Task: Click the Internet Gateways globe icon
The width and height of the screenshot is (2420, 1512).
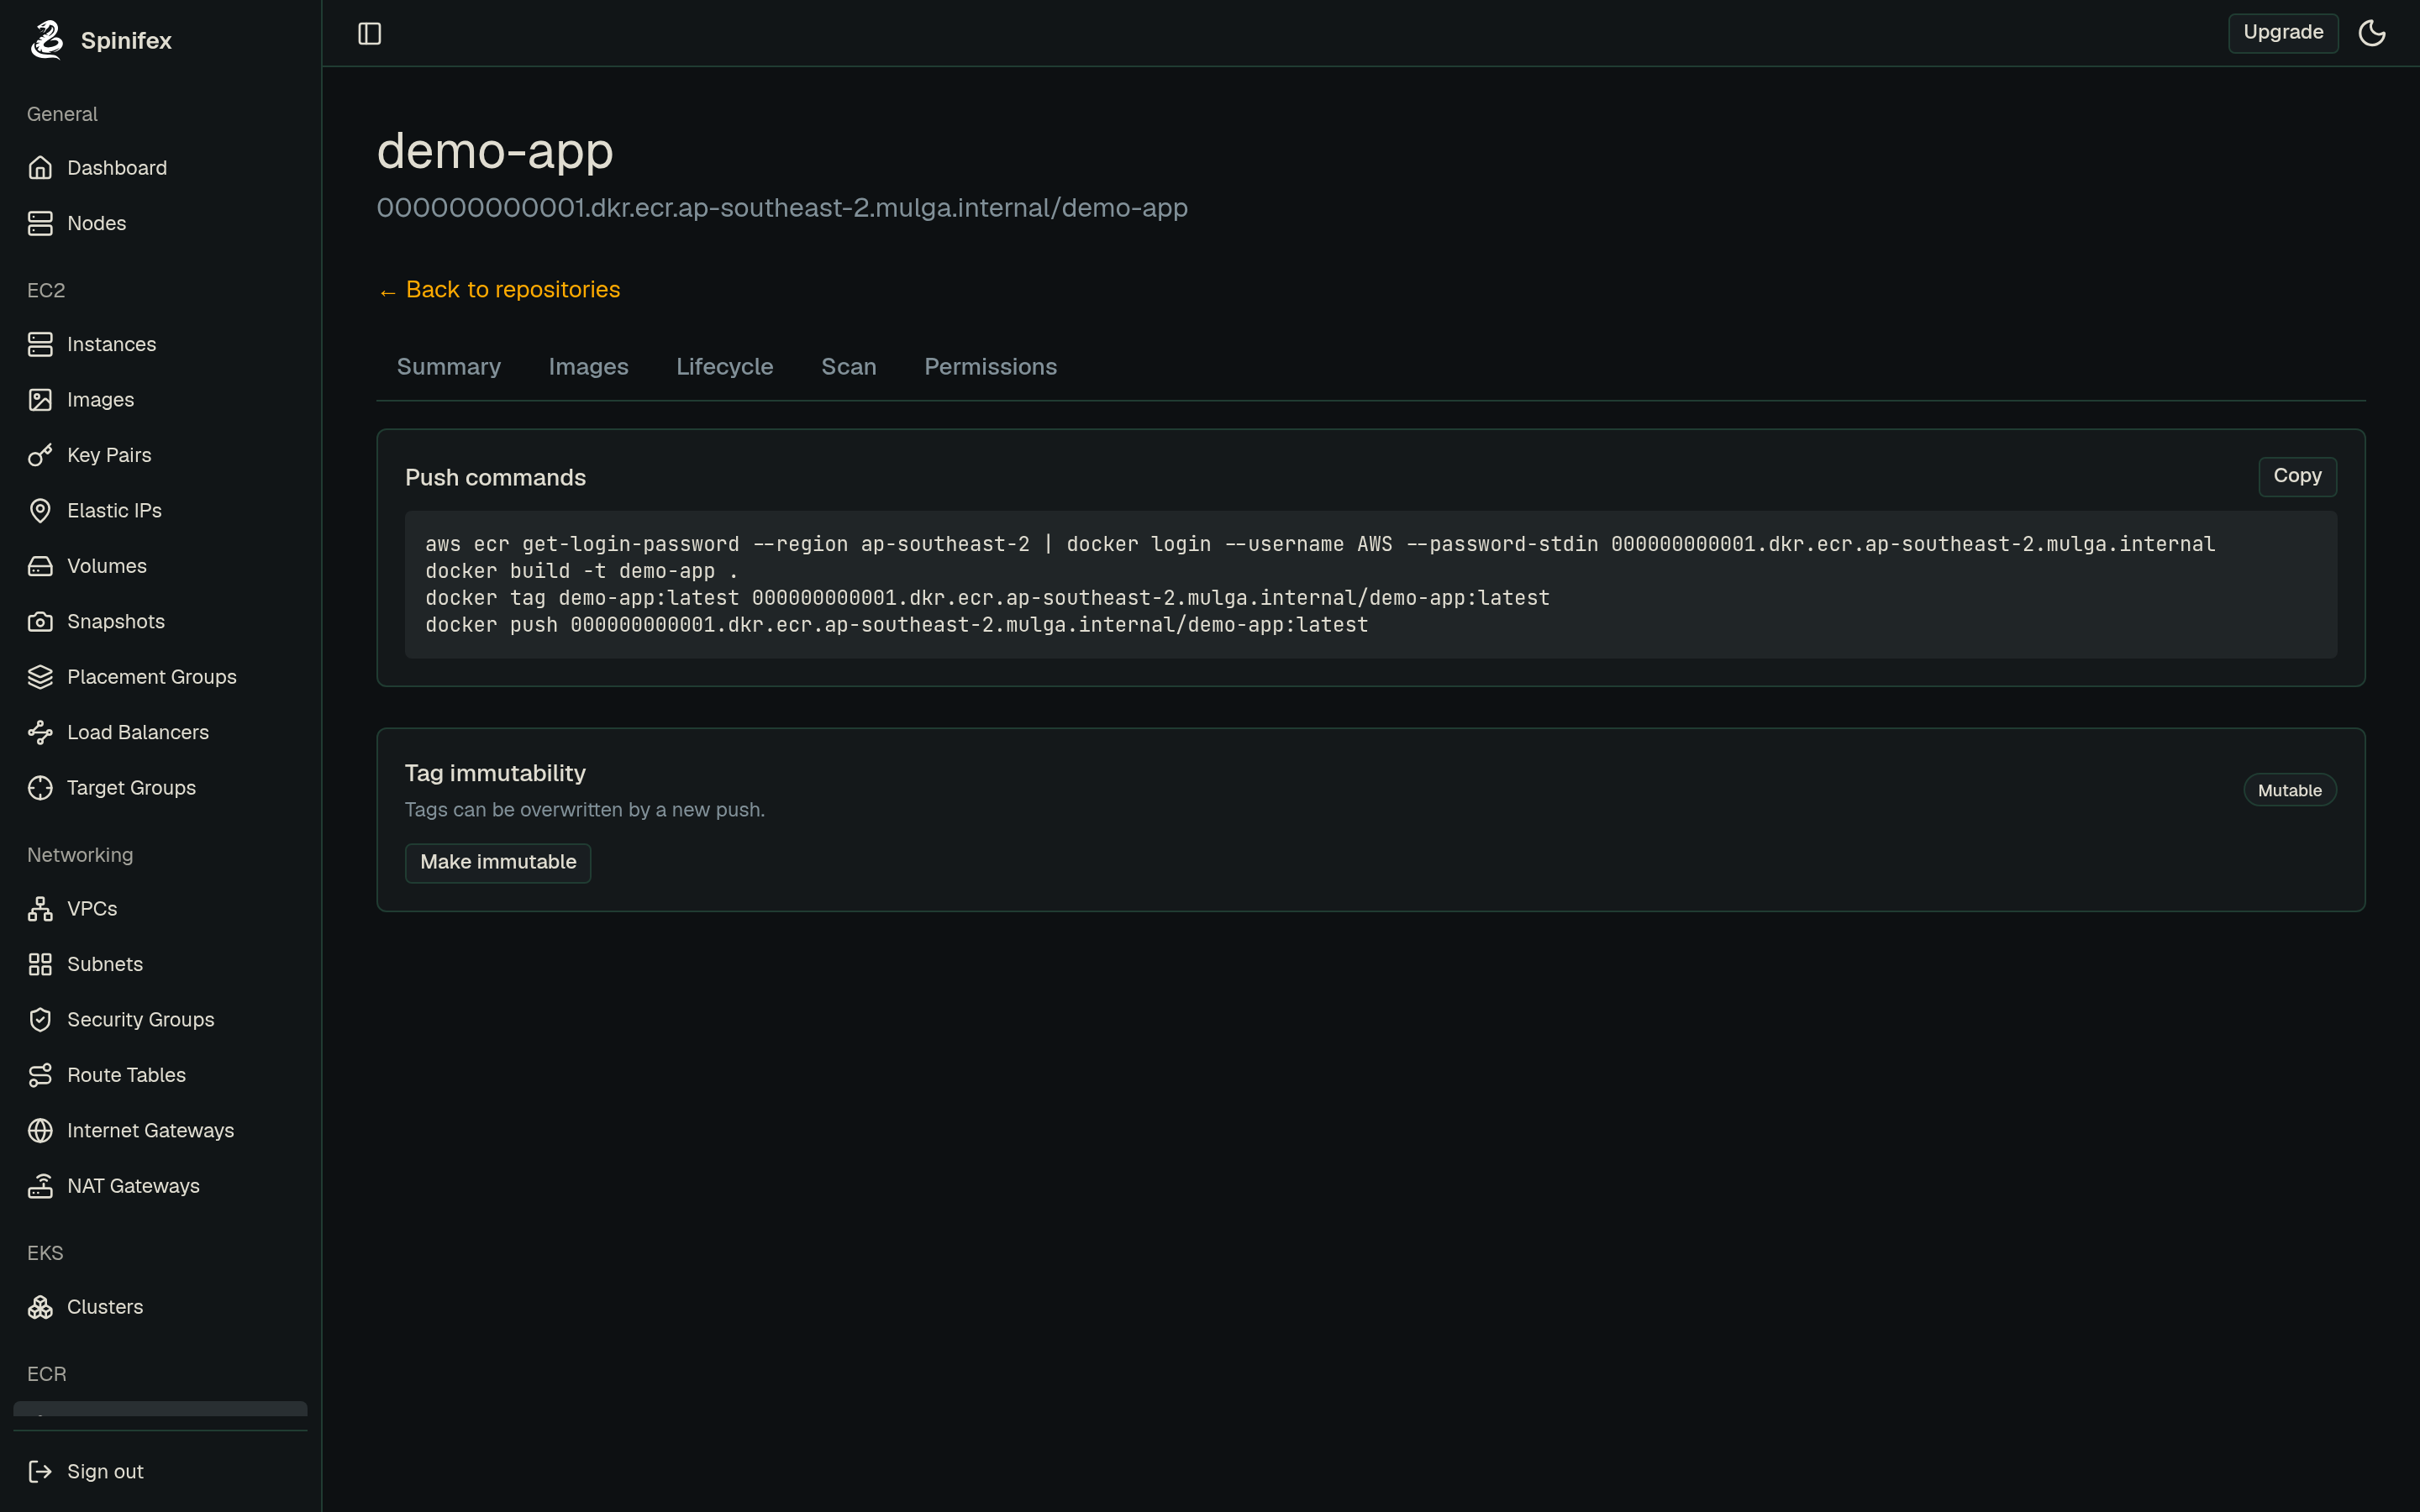Action: (x=40, y=1131)
